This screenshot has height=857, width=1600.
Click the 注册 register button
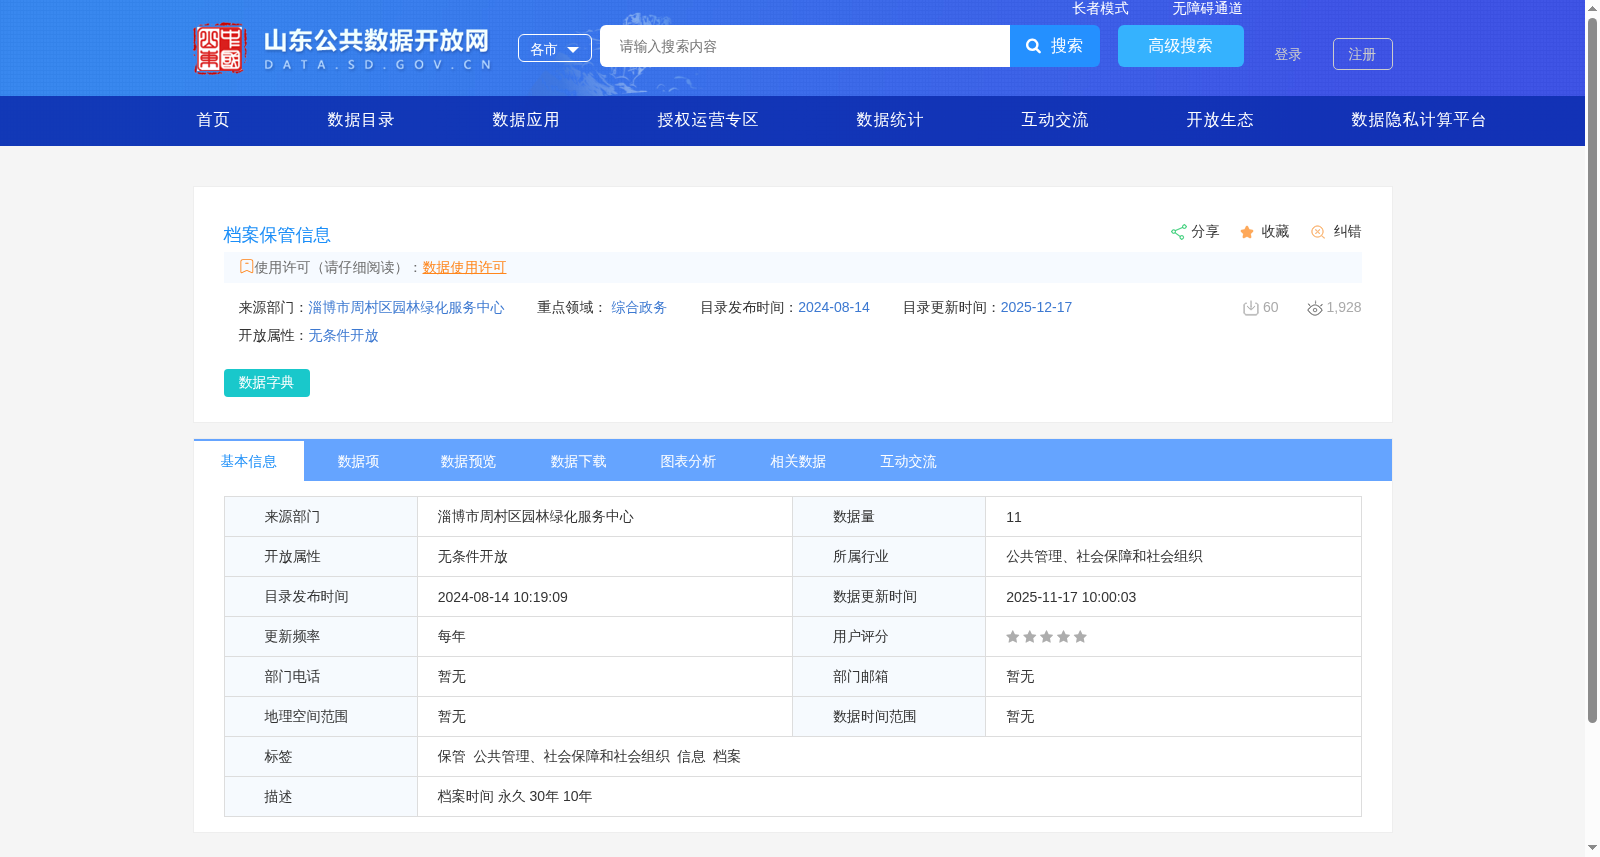1363,54
